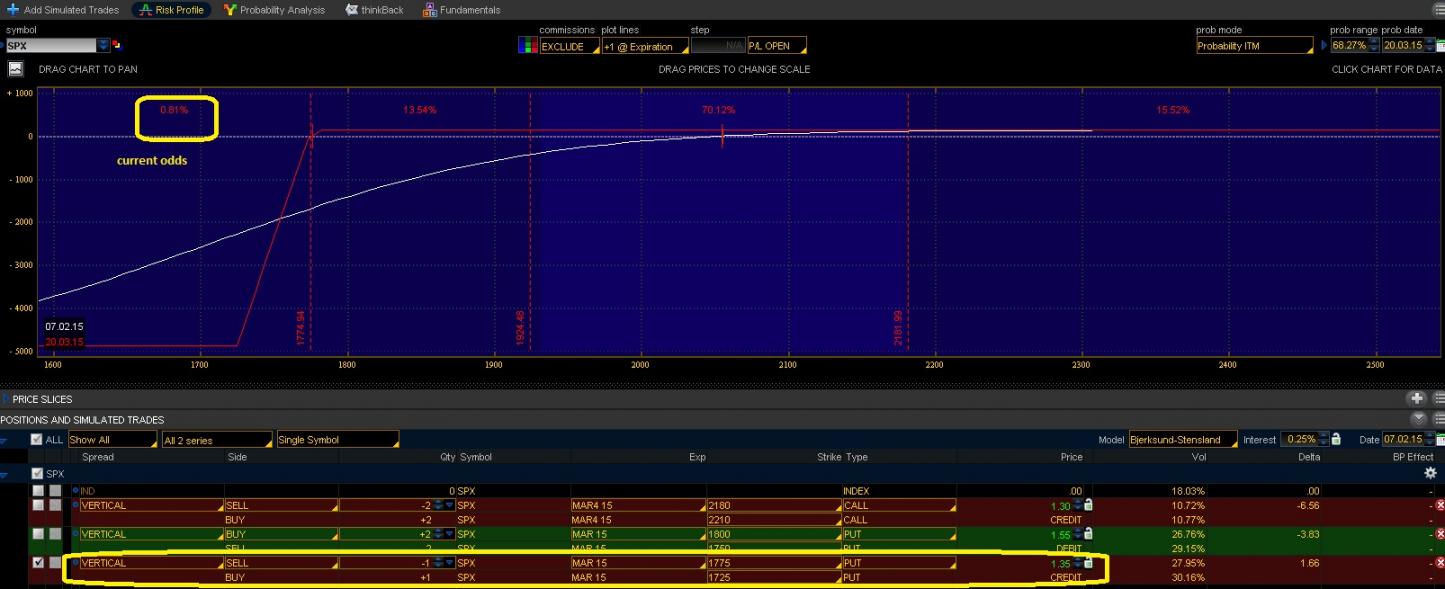Open Add Simulated Trades tab
This screenshot has width=1445, height=589.
[x=62, y=10]
